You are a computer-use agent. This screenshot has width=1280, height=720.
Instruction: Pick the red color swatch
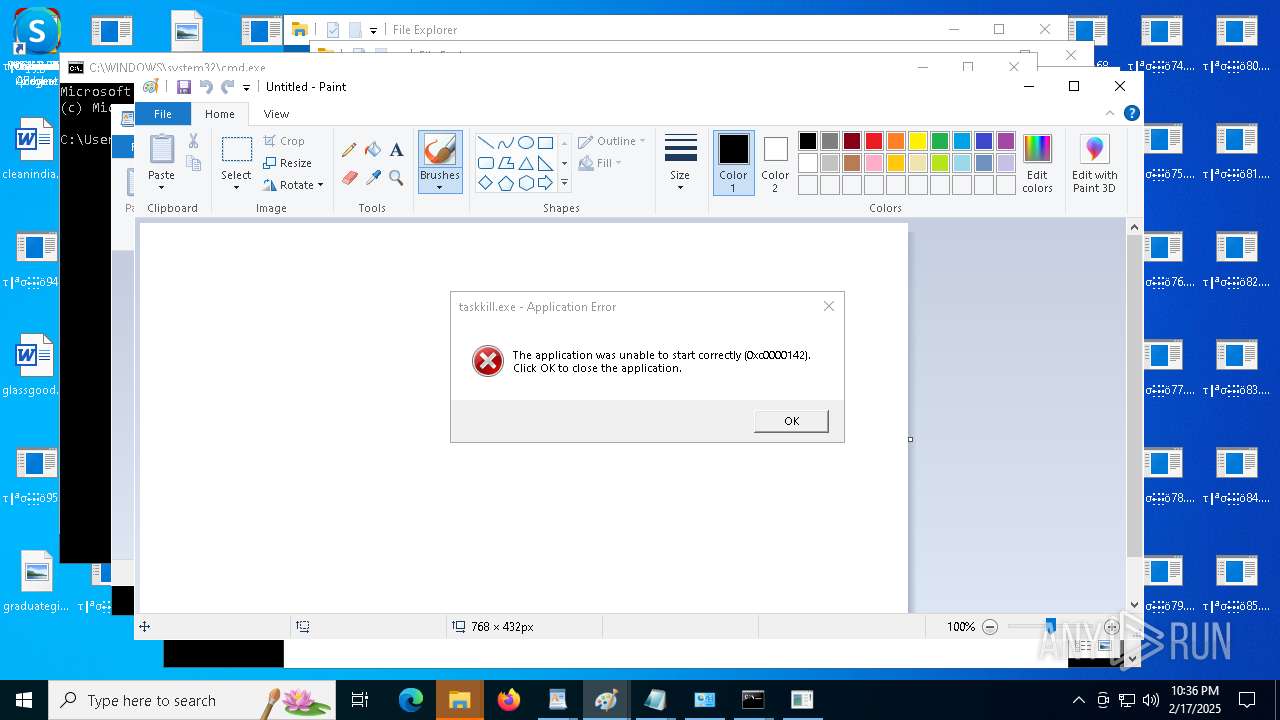(x=874, y=141)
